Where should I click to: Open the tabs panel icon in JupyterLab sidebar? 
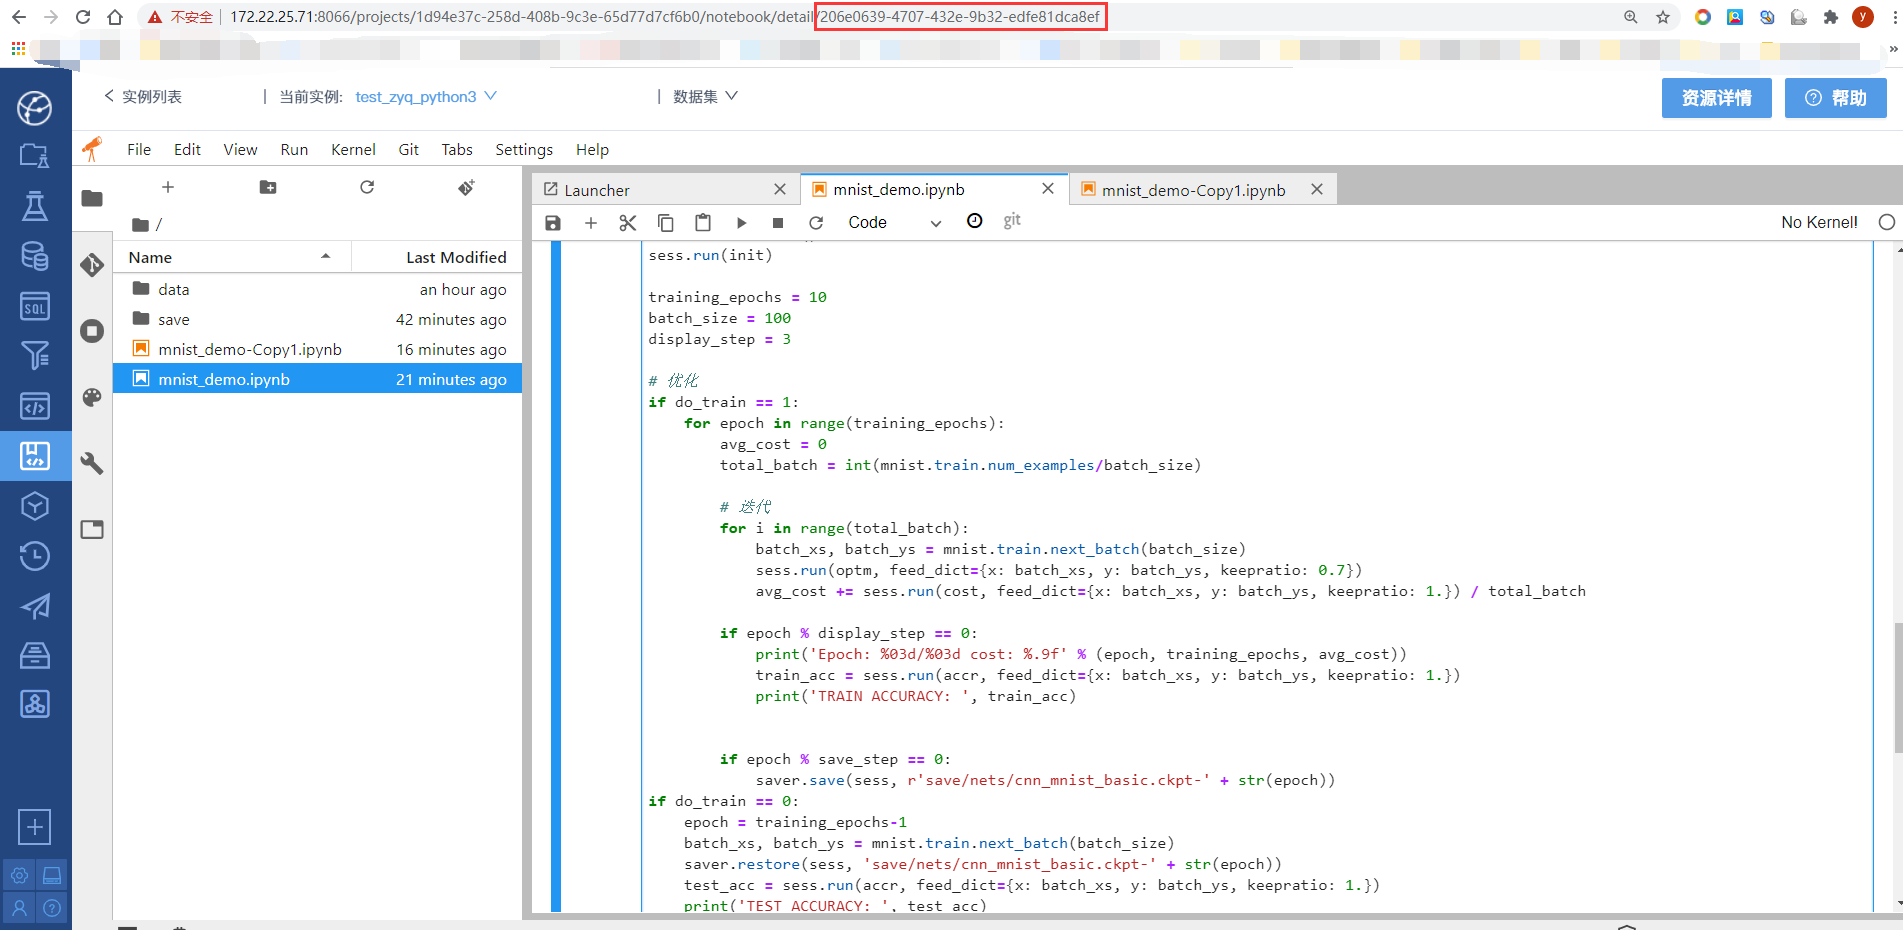(x=92, y=529)
